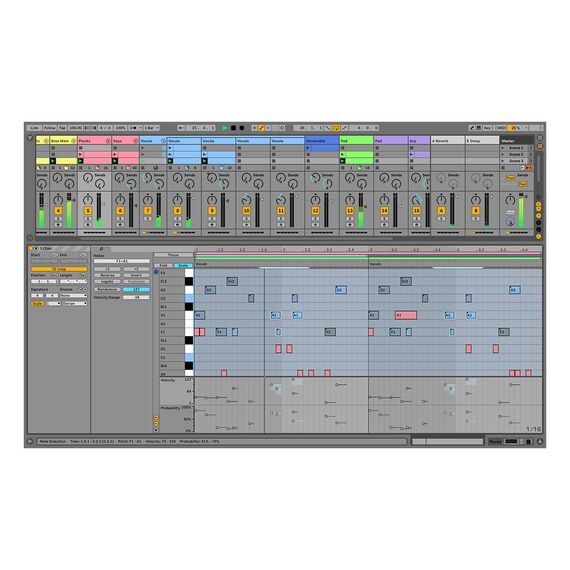Click track activator button 6
This screenshot has height=570, width=570.
120,210
